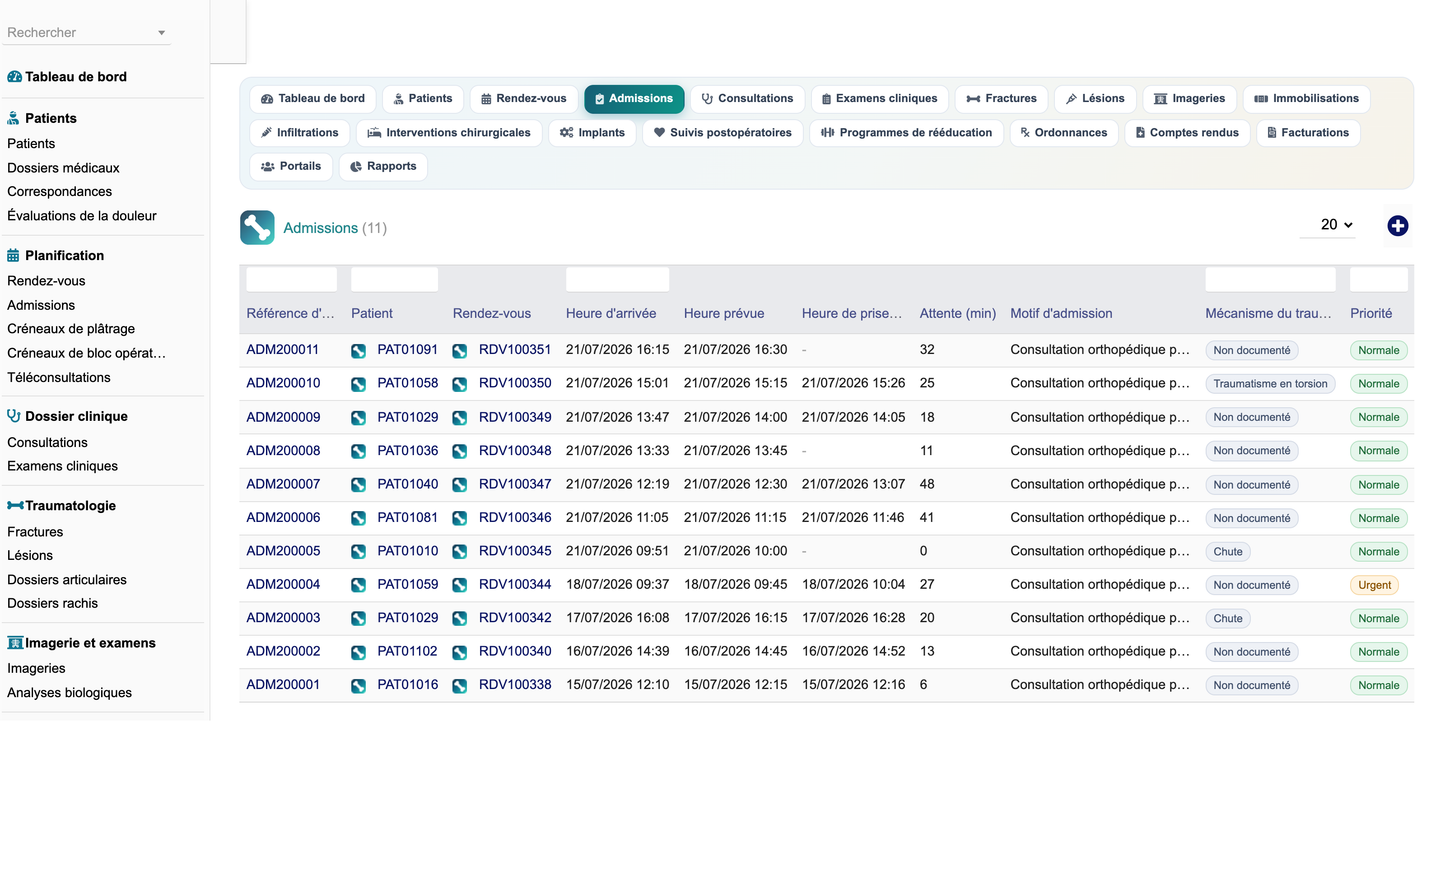The width and height of the screenshot is (1445, 894).
Task: Open Dossiers médicaux in sidebar
Action: 63,168
